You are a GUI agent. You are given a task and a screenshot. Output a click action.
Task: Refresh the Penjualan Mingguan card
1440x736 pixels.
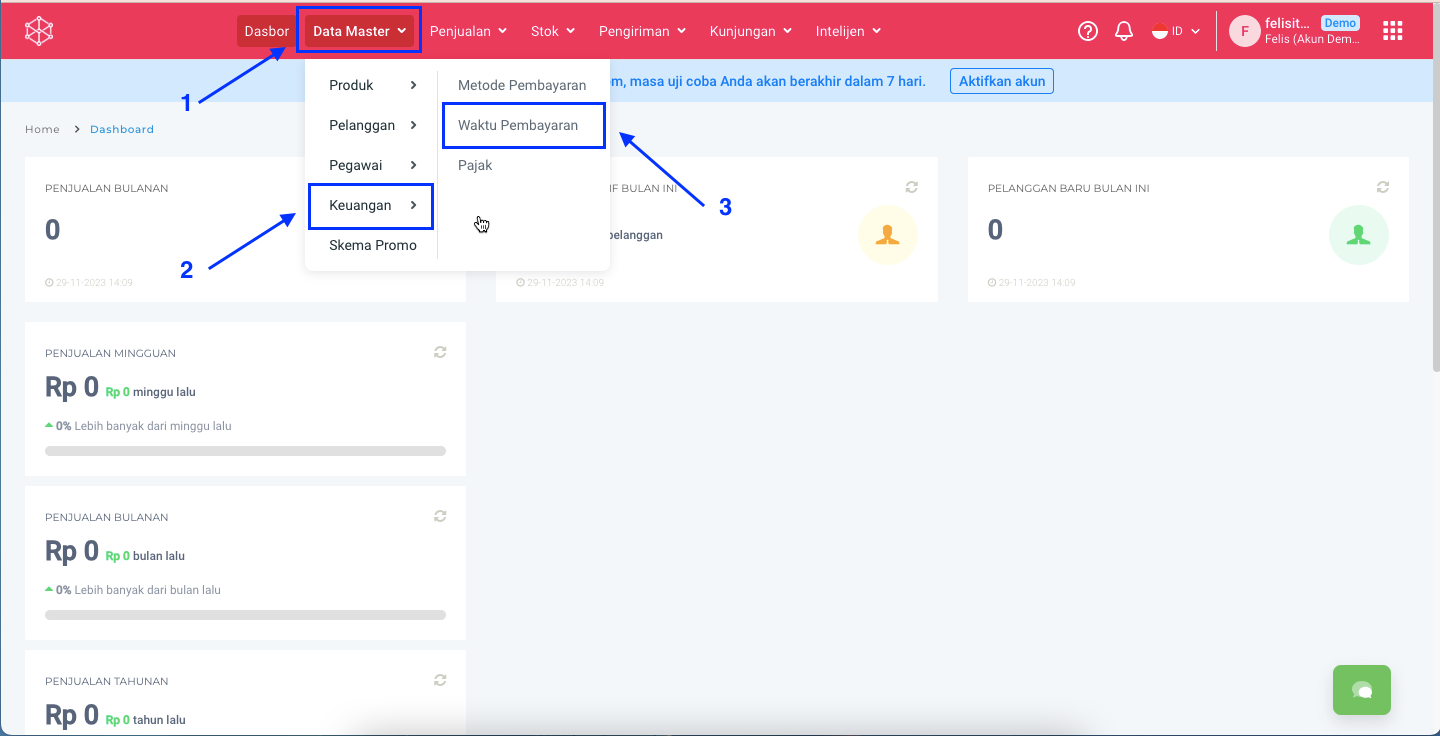coord(440,352)
